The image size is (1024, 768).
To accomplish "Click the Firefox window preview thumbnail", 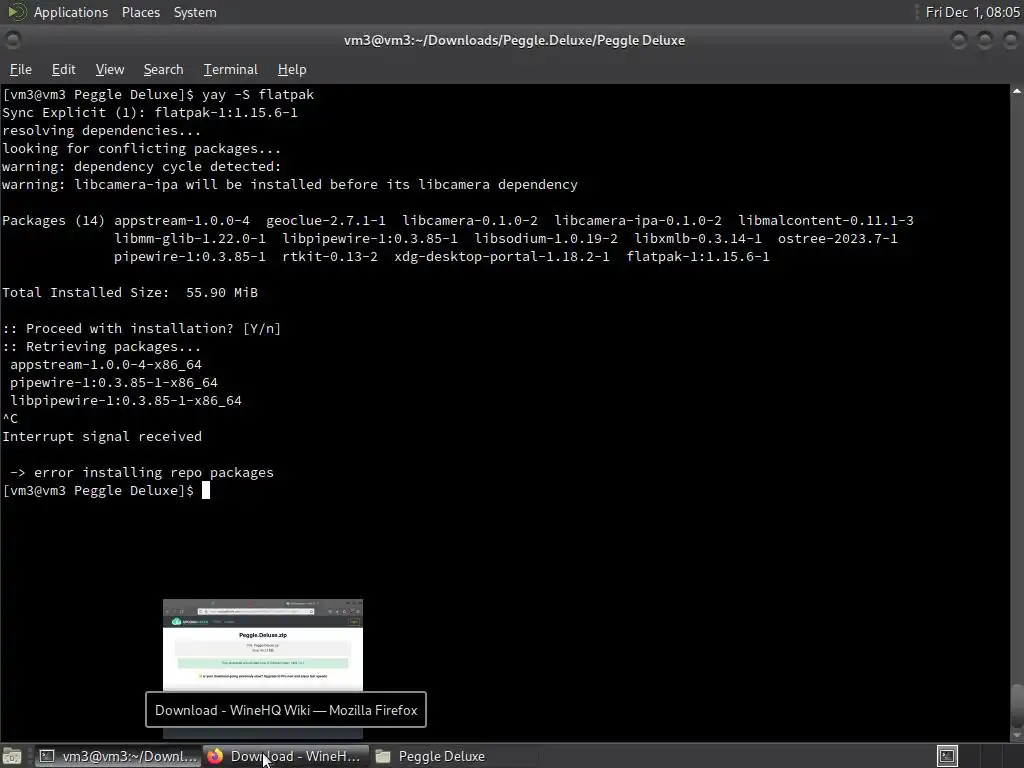I will point(263,645).
